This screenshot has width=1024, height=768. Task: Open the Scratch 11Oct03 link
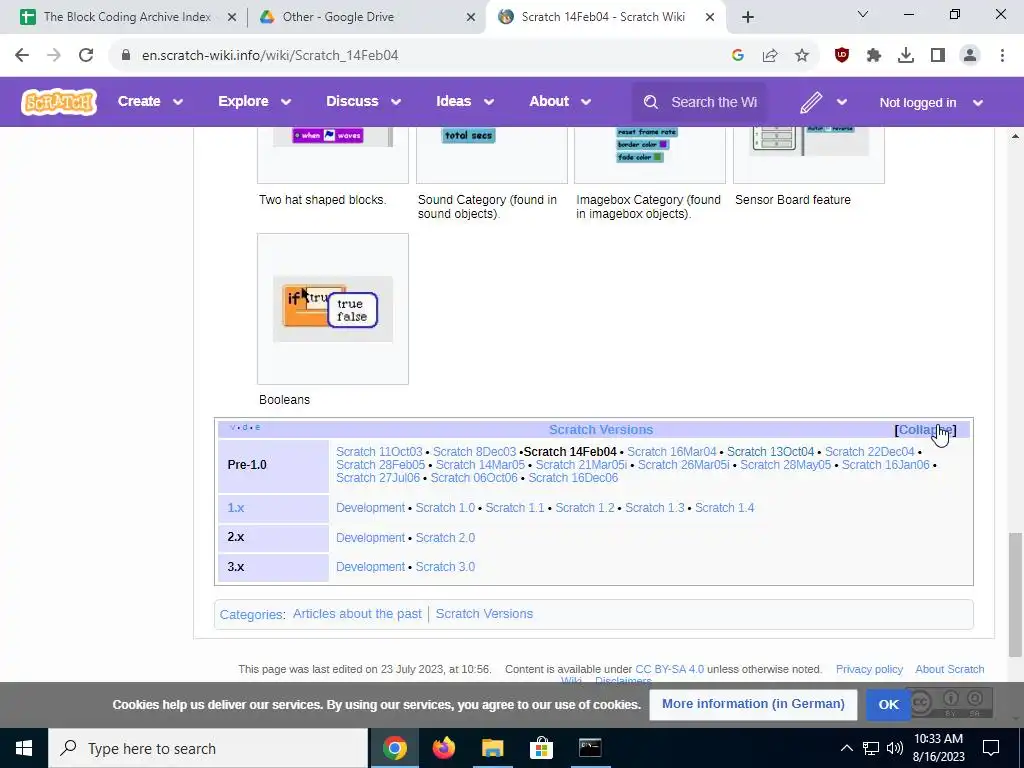tap(379, 452)
